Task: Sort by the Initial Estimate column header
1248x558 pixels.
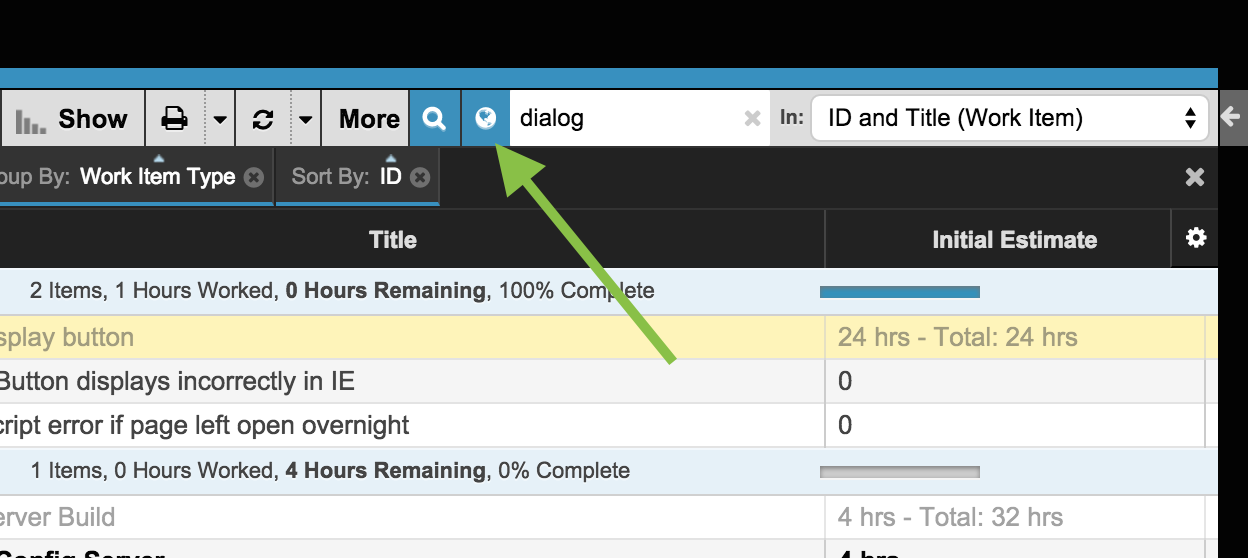Action: tap(1014, 239)
